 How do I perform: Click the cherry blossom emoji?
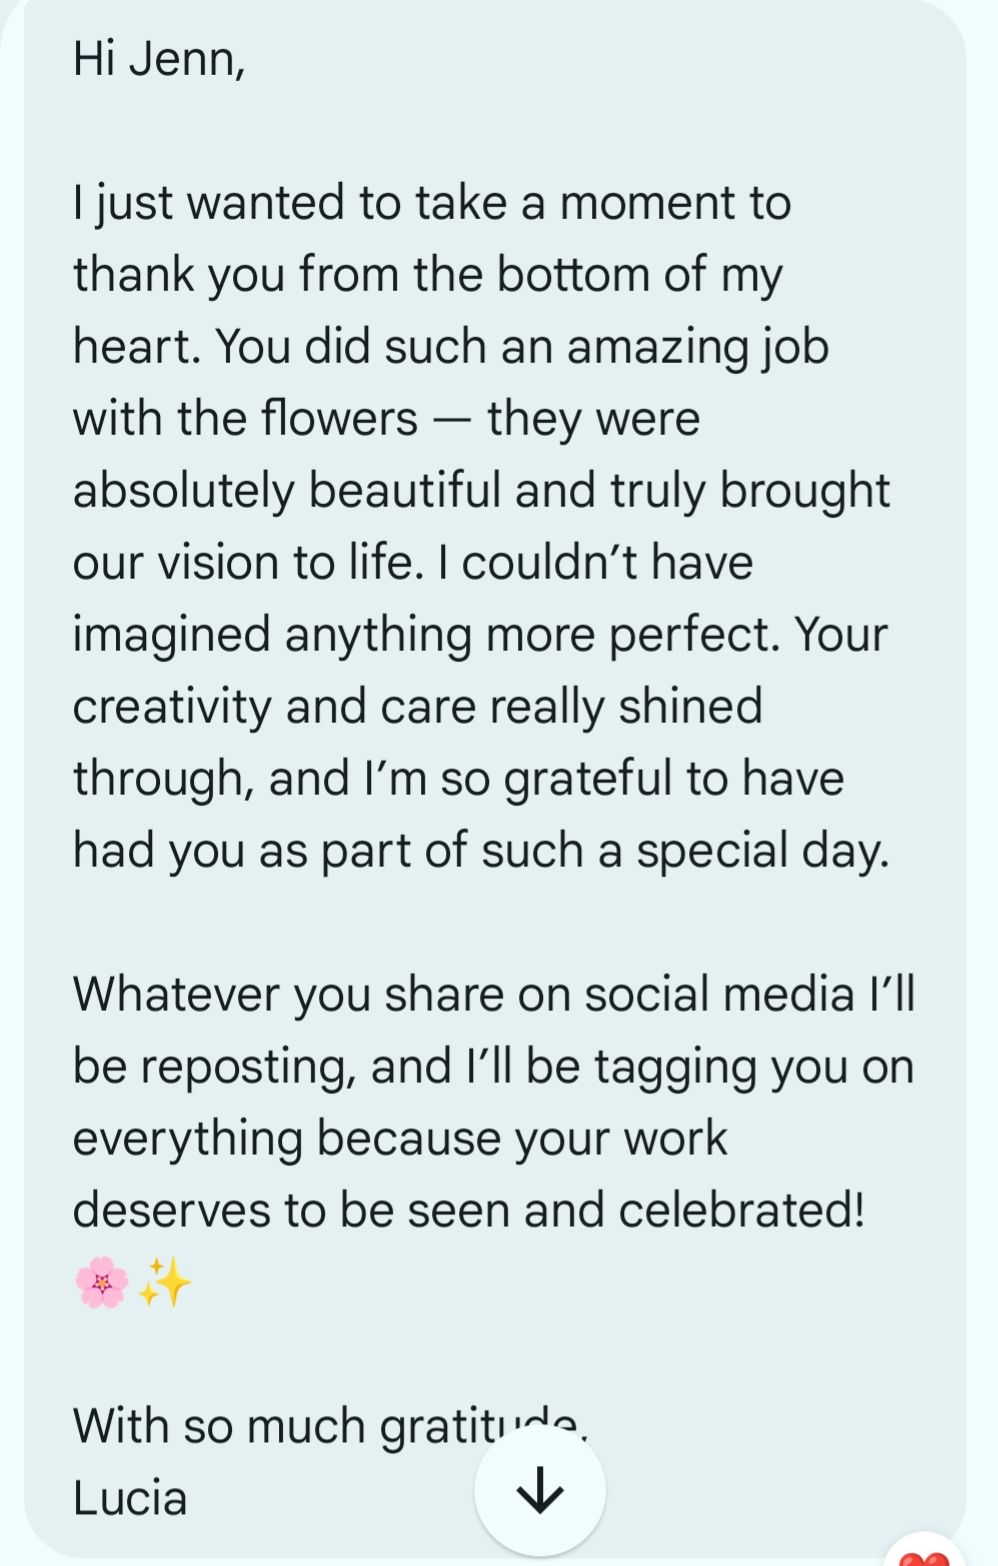(x=102, y=1282)
